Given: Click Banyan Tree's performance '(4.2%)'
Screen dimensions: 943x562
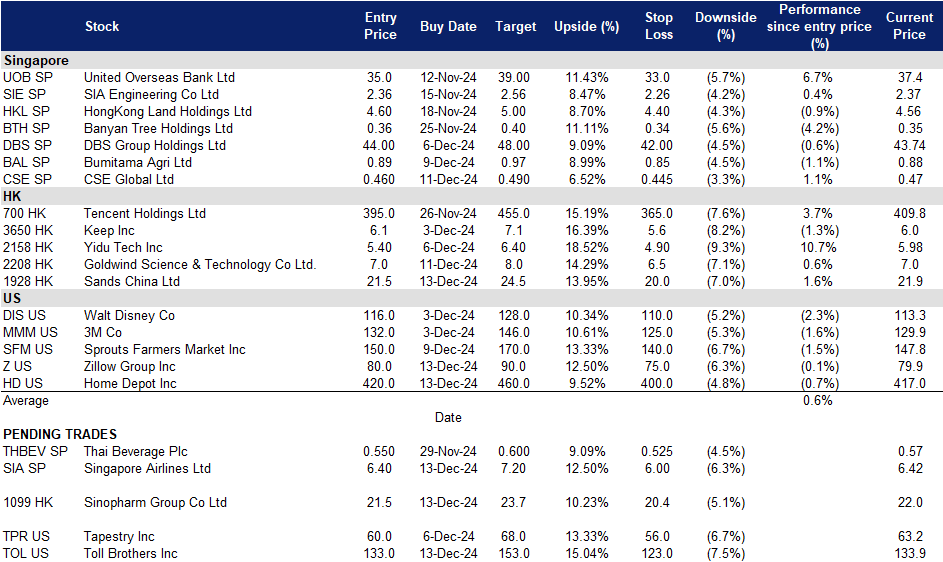Looking at the screenshot, I should (819, 128).
